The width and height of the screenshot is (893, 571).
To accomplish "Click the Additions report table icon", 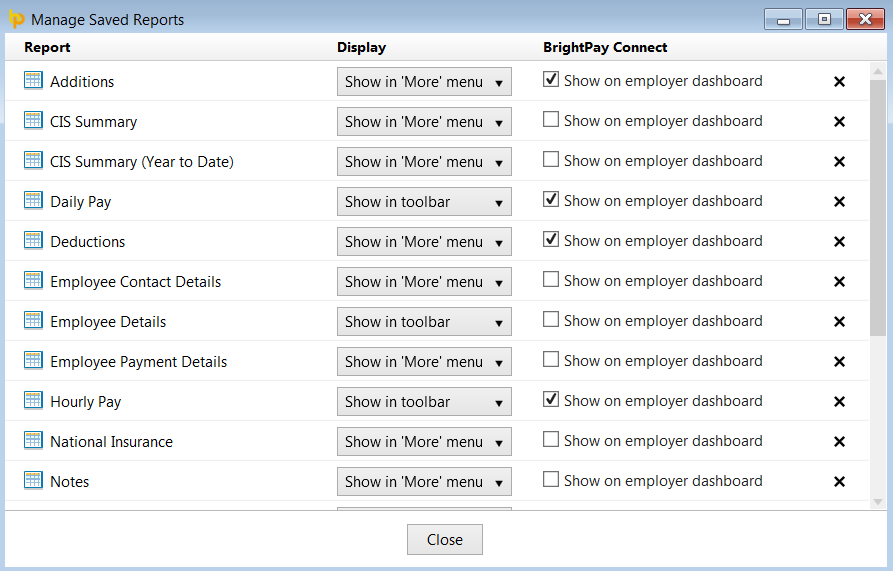I will (33, 80).
